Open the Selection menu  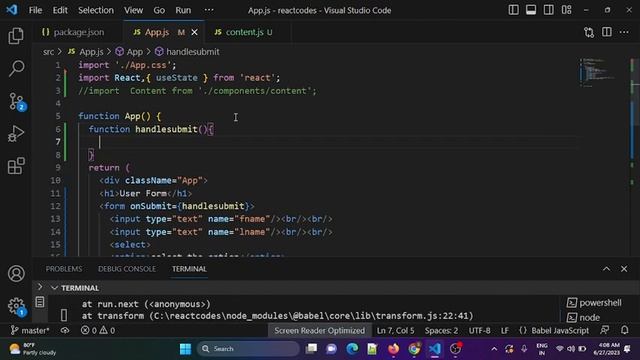[x=96, y=10]
